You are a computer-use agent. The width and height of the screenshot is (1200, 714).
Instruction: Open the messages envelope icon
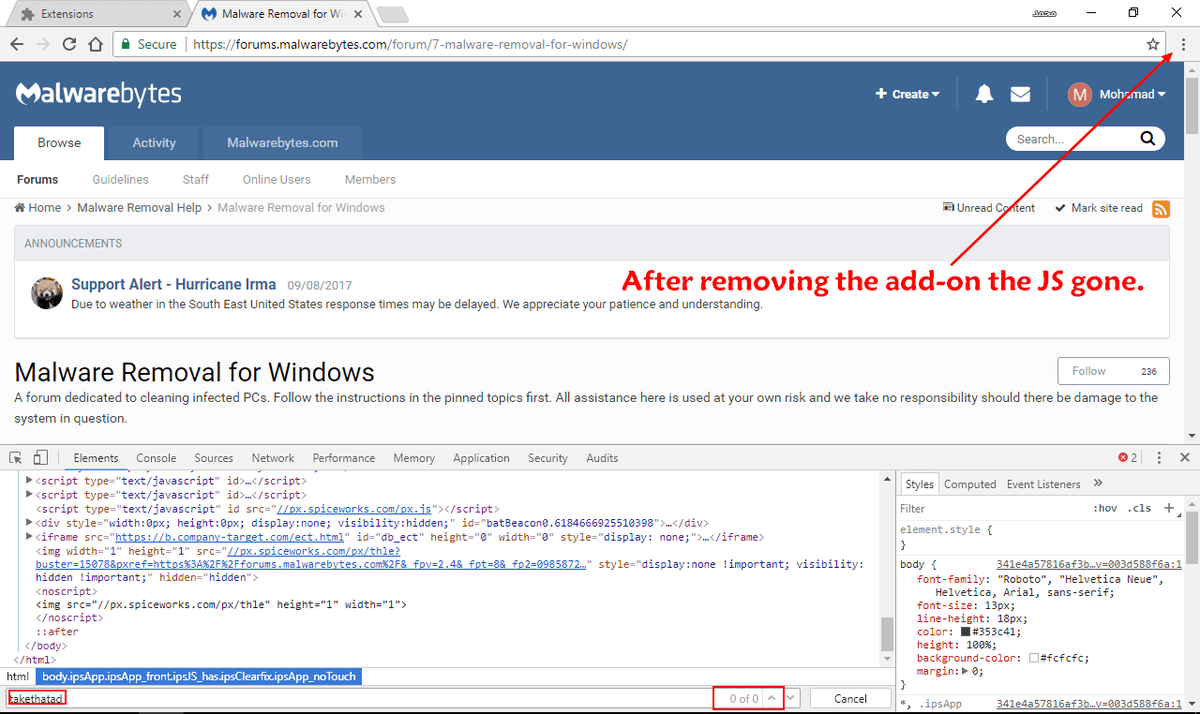pyautogui.click(x=1020, y=94)
